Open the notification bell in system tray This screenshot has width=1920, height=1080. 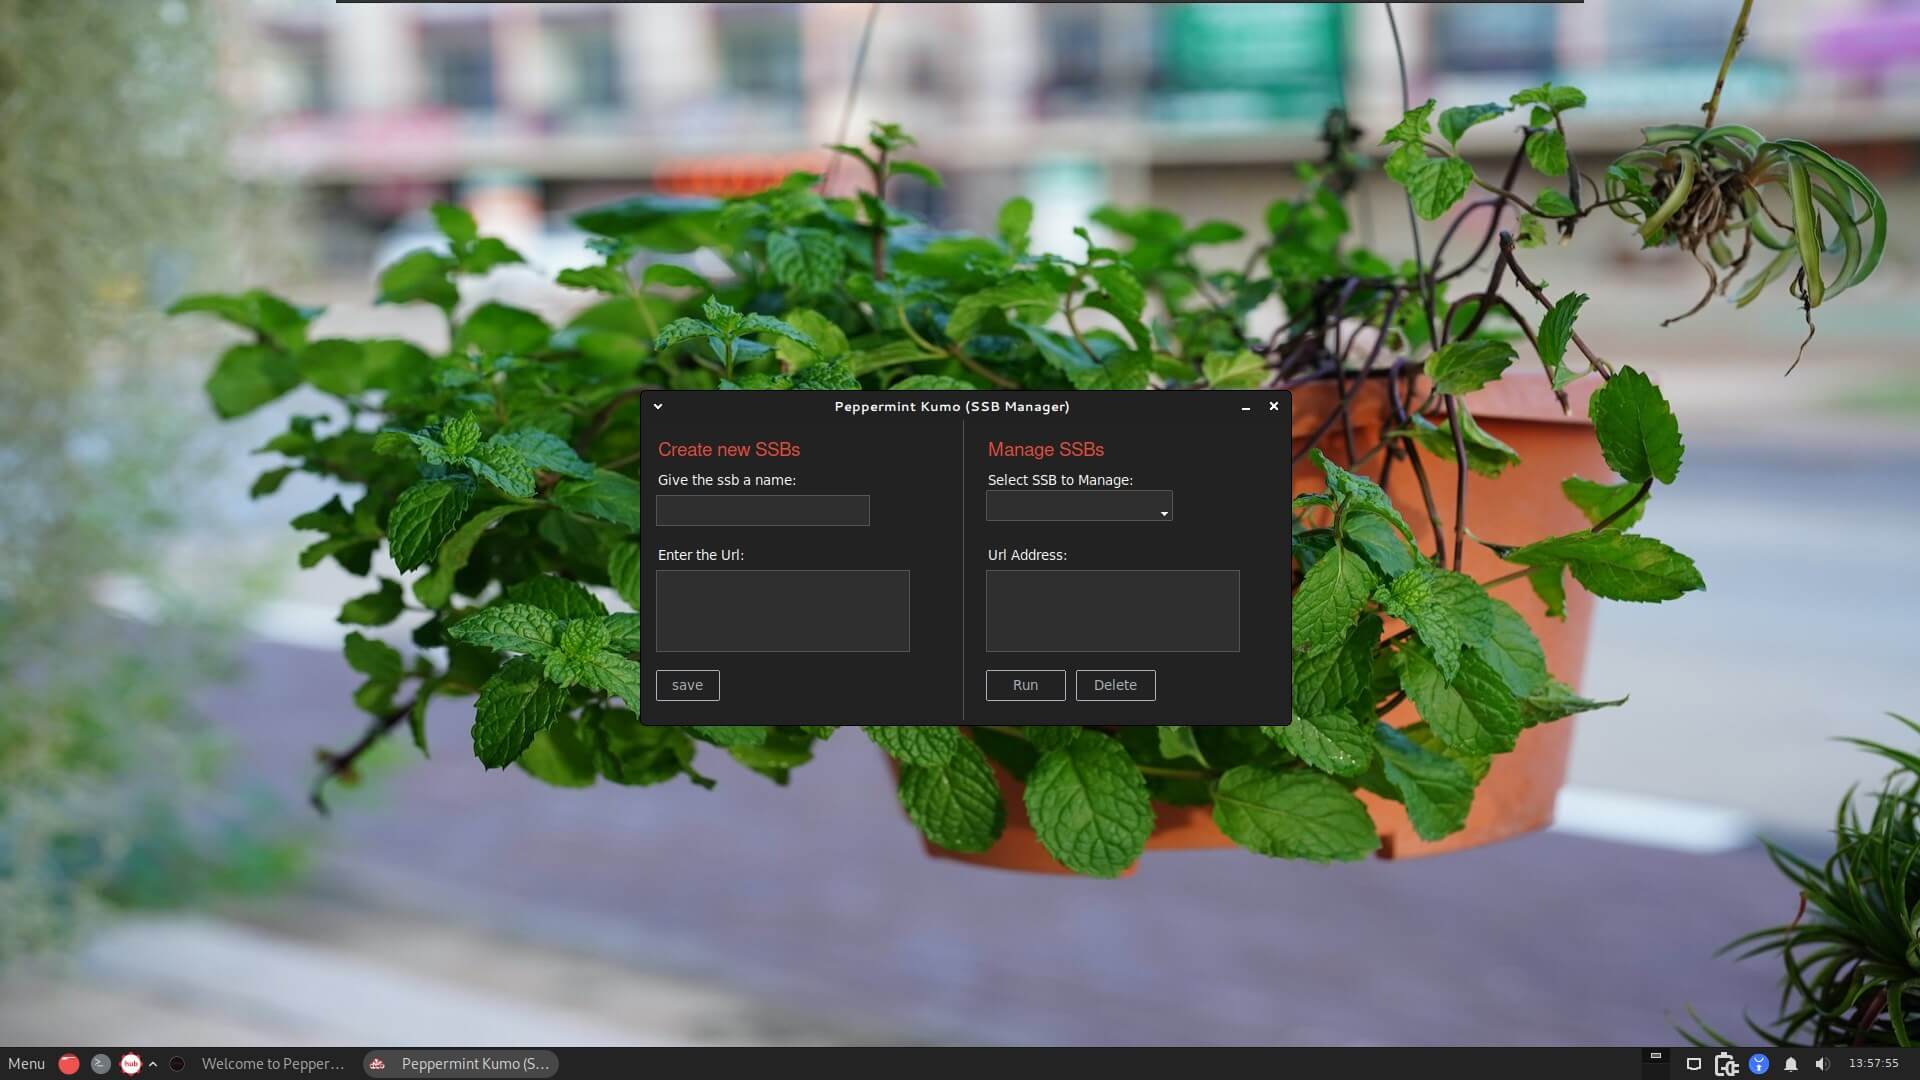pos(1790,1063)
